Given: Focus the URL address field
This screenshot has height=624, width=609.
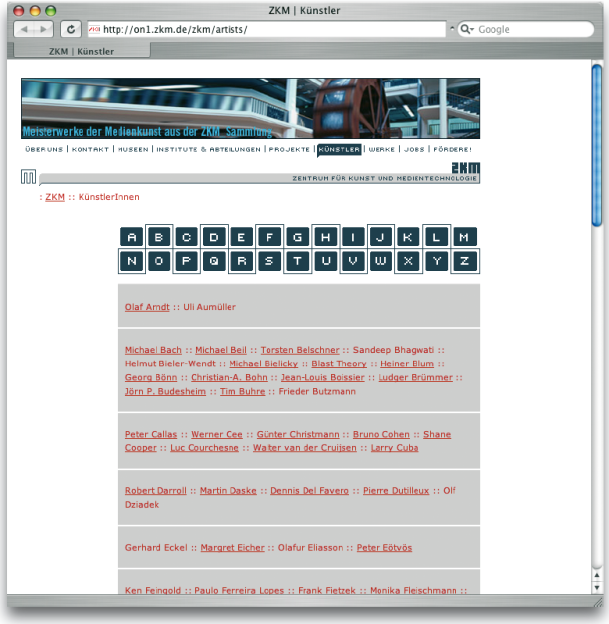Looking at the screenshot, I should coord(267,29).
